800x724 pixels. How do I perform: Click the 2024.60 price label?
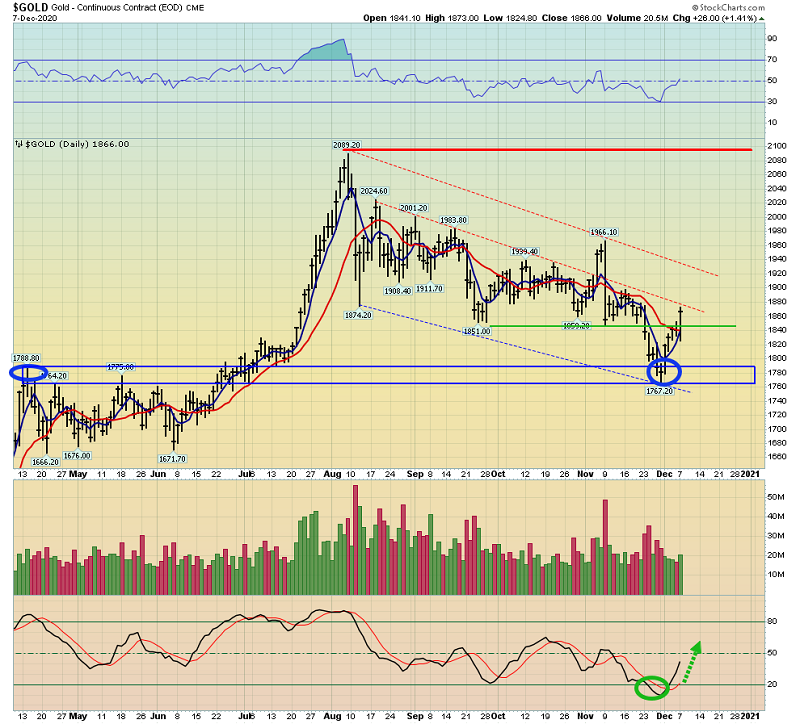pyautogui.click(x=374, y=191)
